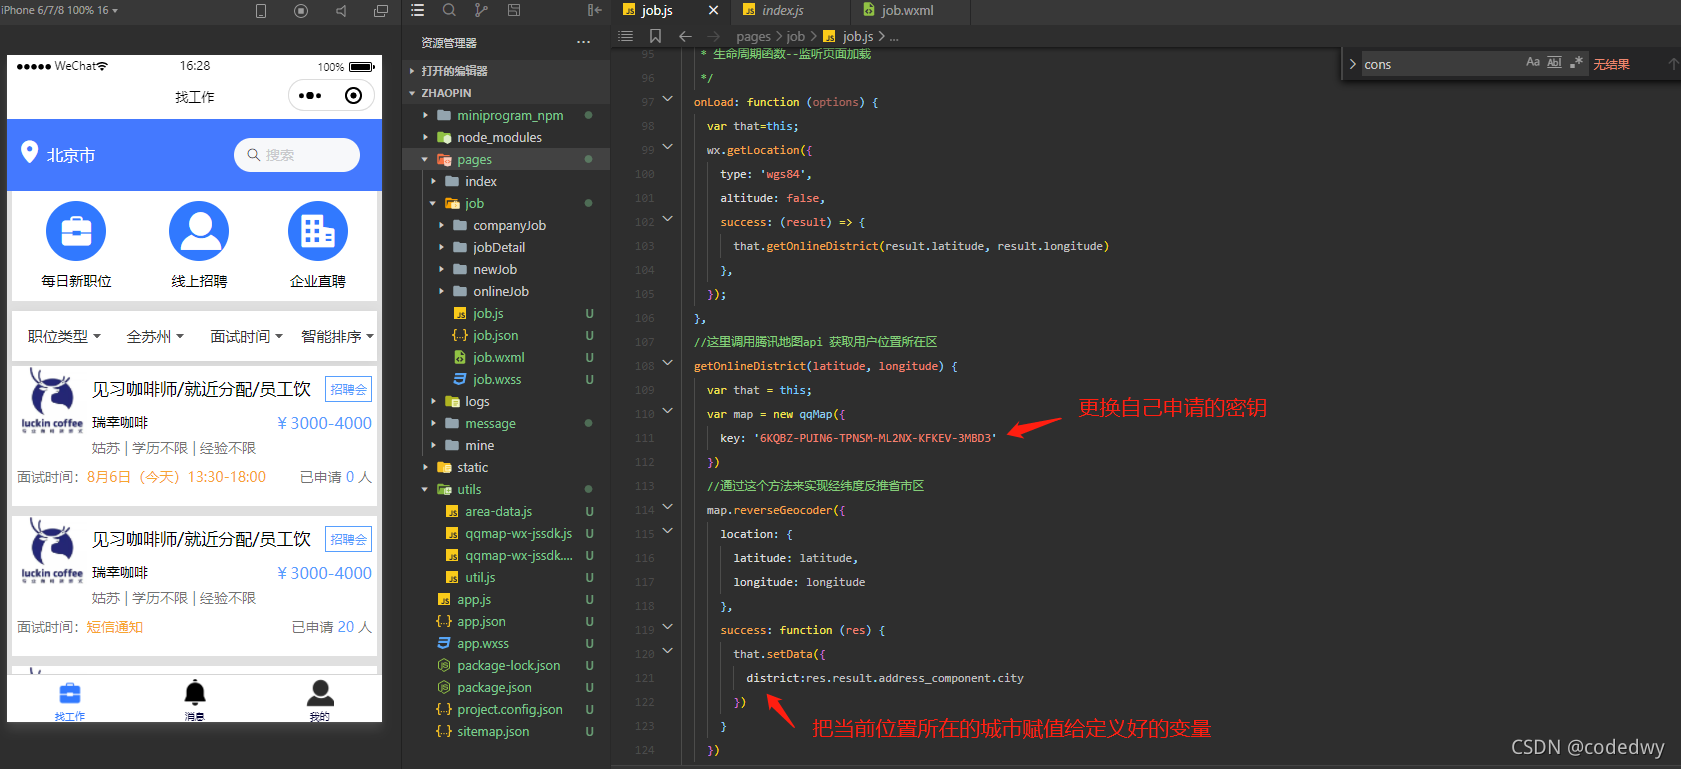Switch to the 我的 profile tab

pyautogui.click(x=320, y=699)
